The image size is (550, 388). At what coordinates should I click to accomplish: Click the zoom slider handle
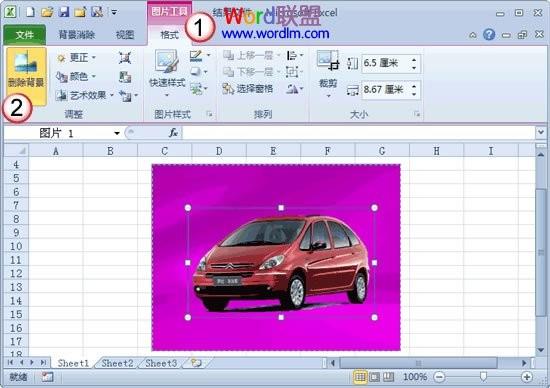coord(483,377)
